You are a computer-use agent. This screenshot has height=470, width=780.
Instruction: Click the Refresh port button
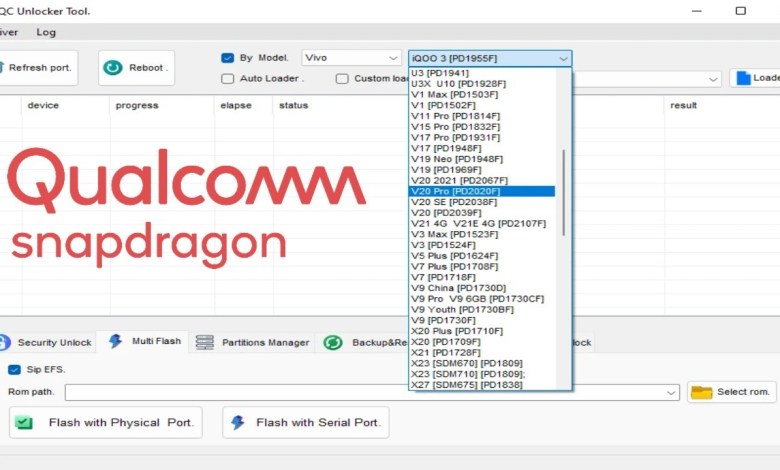tap(36, 68)
